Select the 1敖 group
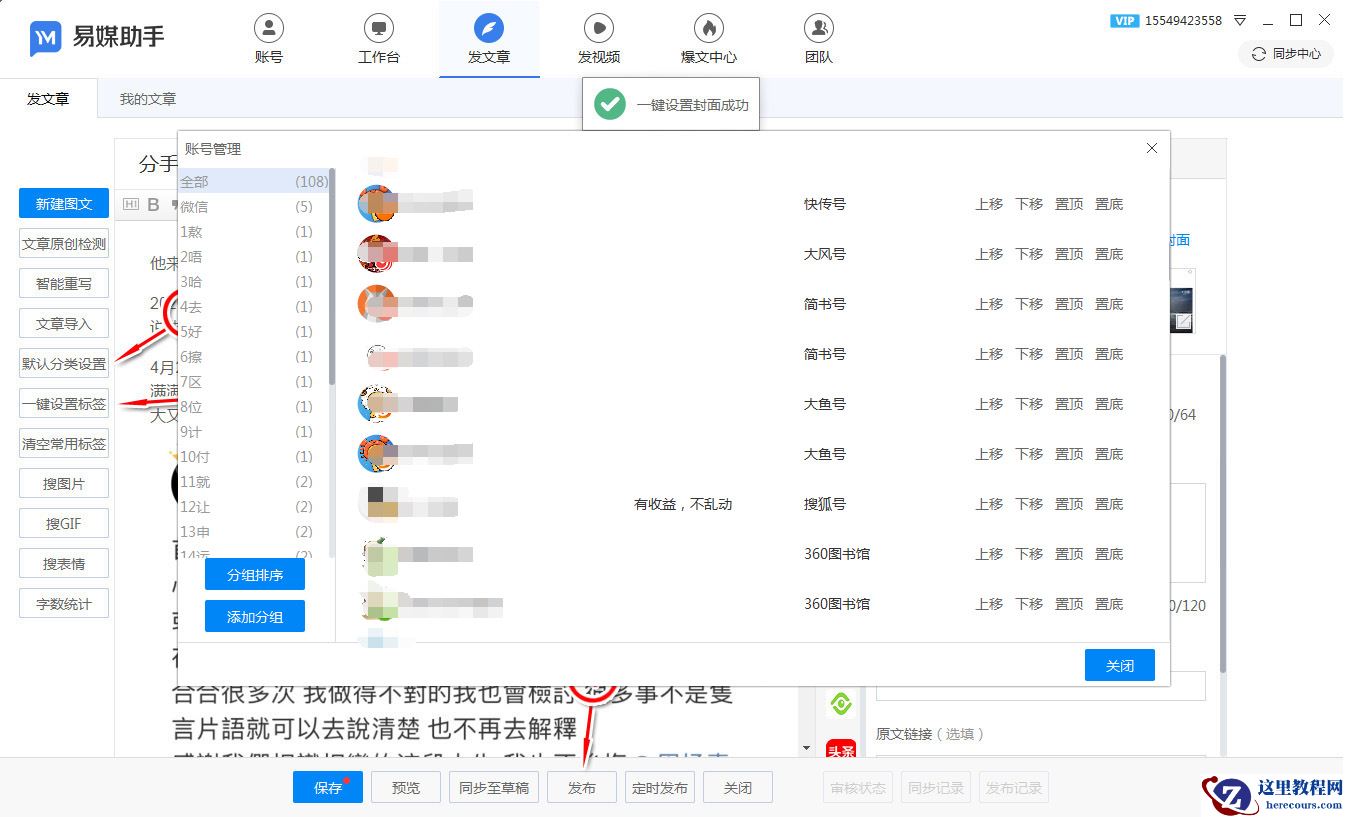 coord(254,232)
